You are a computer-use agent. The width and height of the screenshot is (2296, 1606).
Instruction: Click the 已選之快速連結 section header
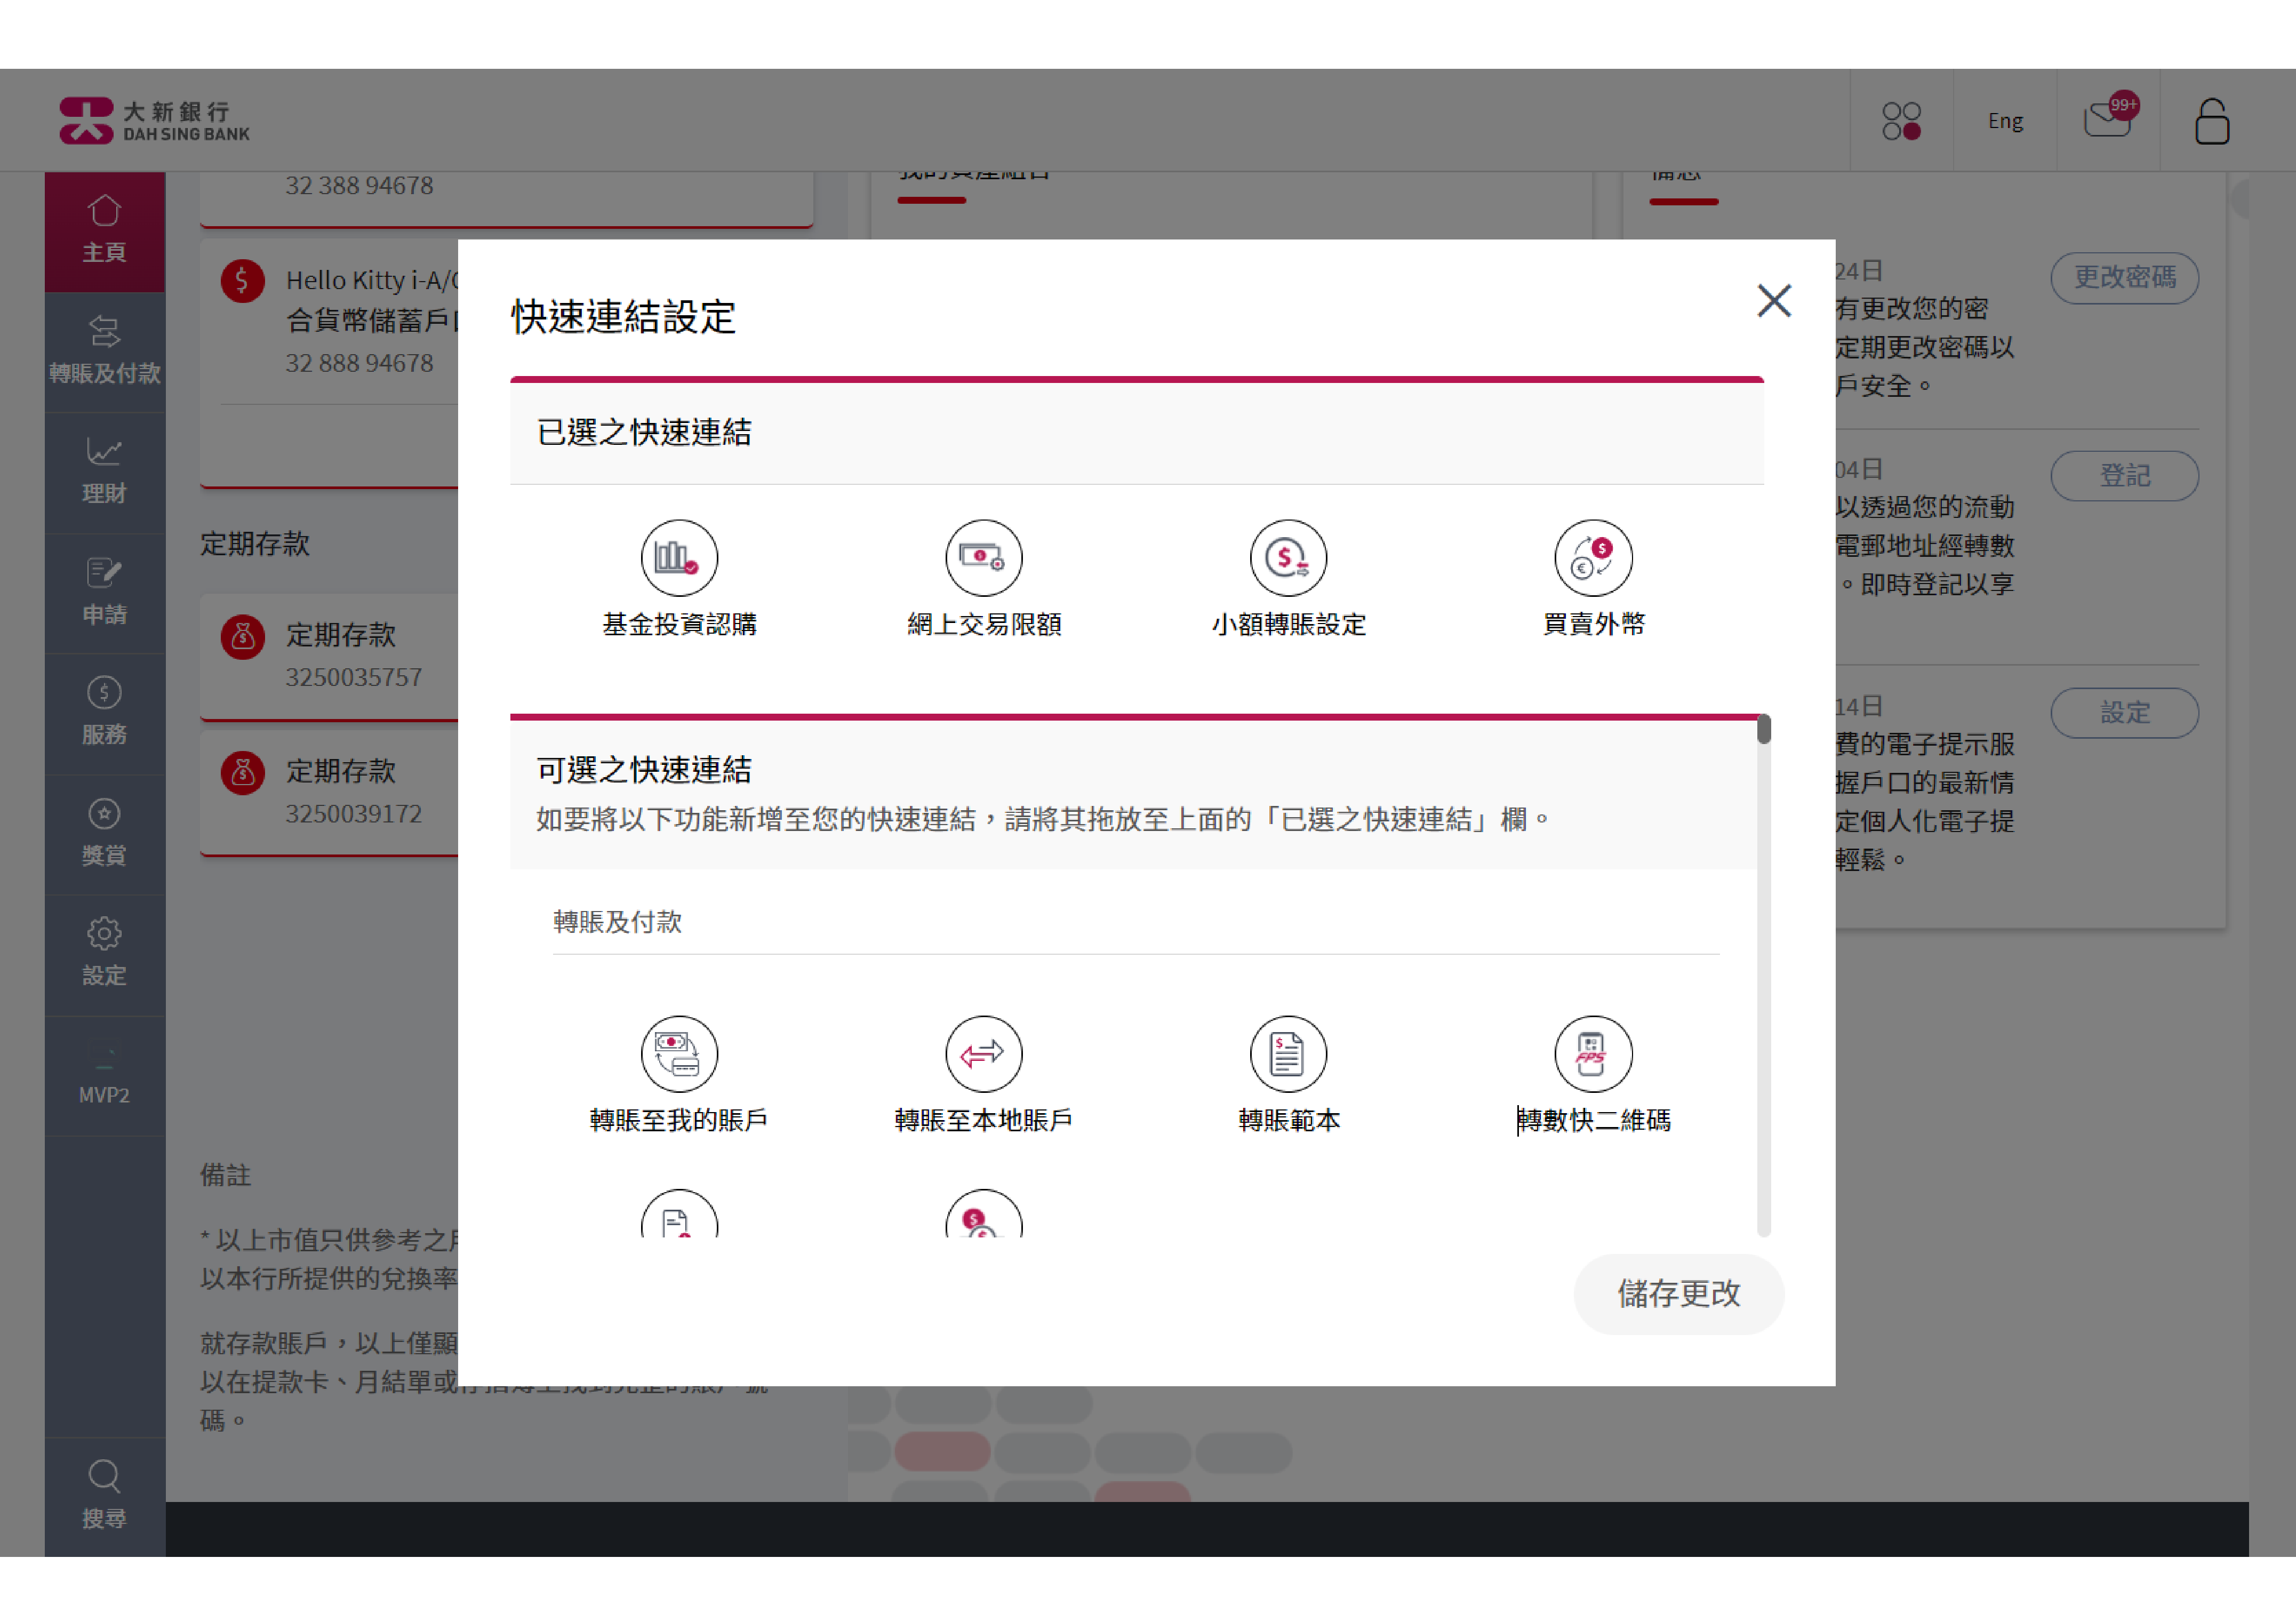(x=1136, y=432)
